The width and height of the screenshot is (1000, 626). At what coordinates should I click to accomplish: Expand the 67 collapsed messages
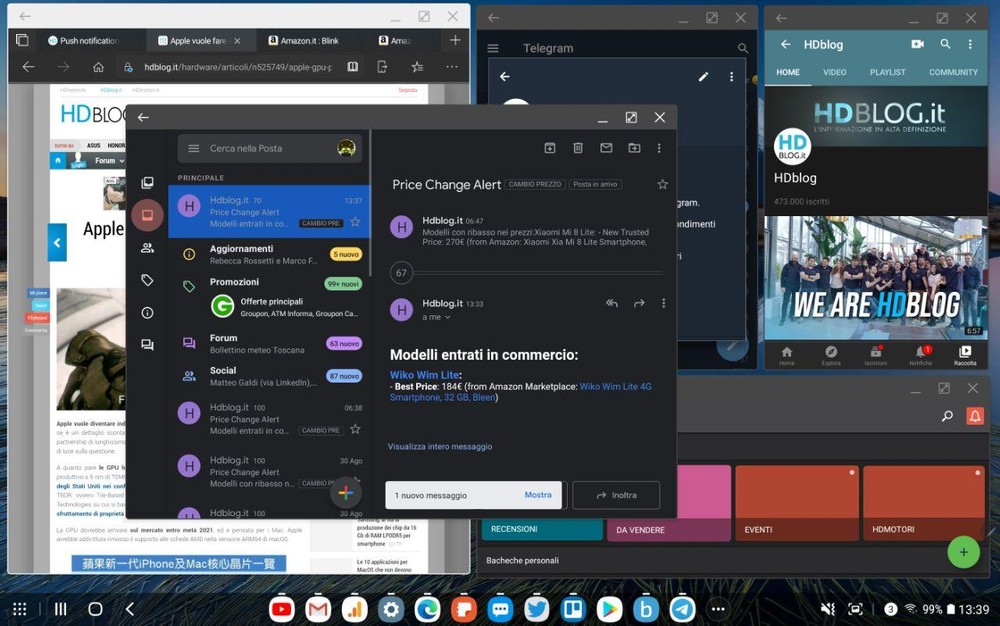401,273
